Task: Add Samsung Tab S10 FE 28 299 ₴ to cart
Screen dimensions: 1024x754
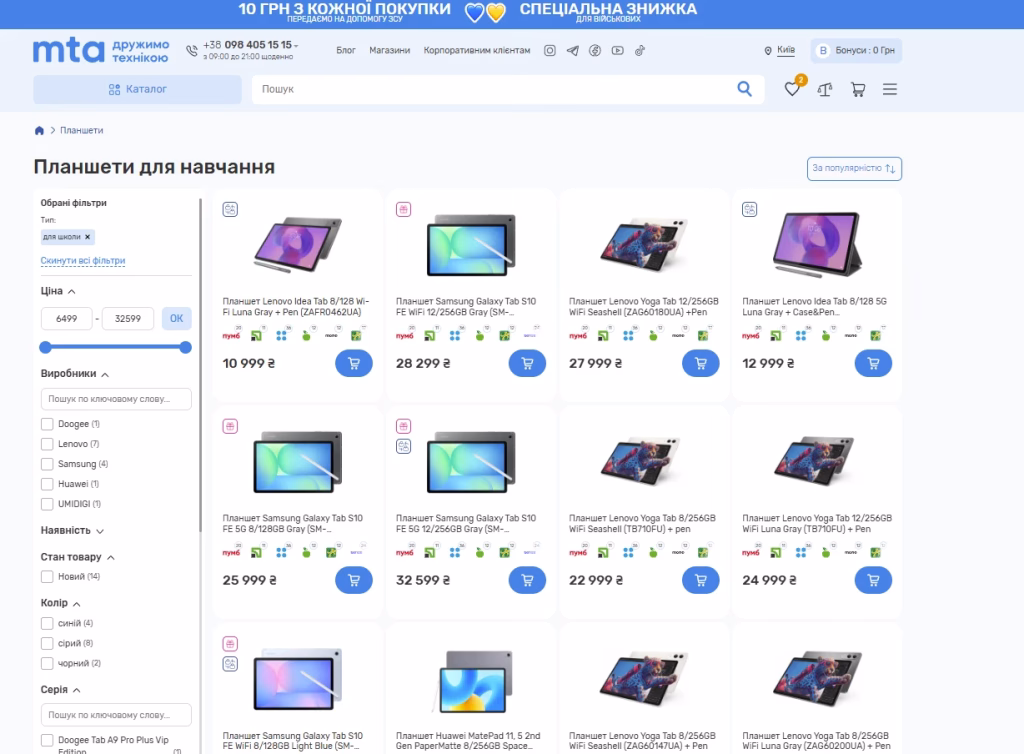Action: pyautogui.click(x=527, y=364)
